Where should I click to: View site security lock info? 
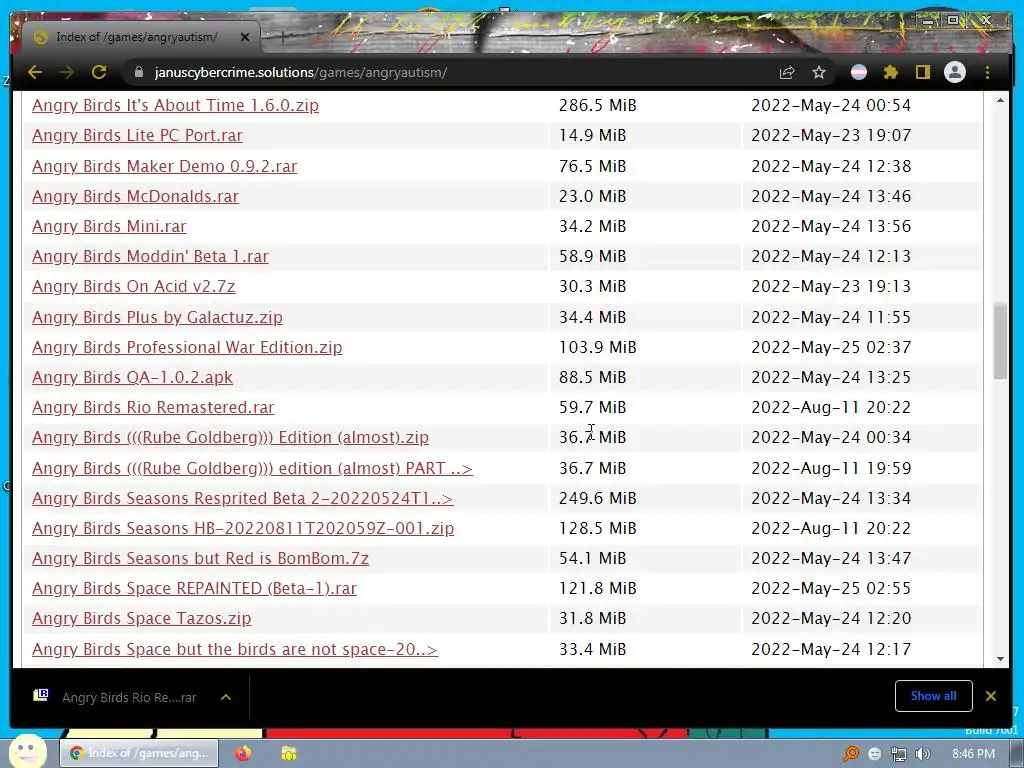(138, 72)
